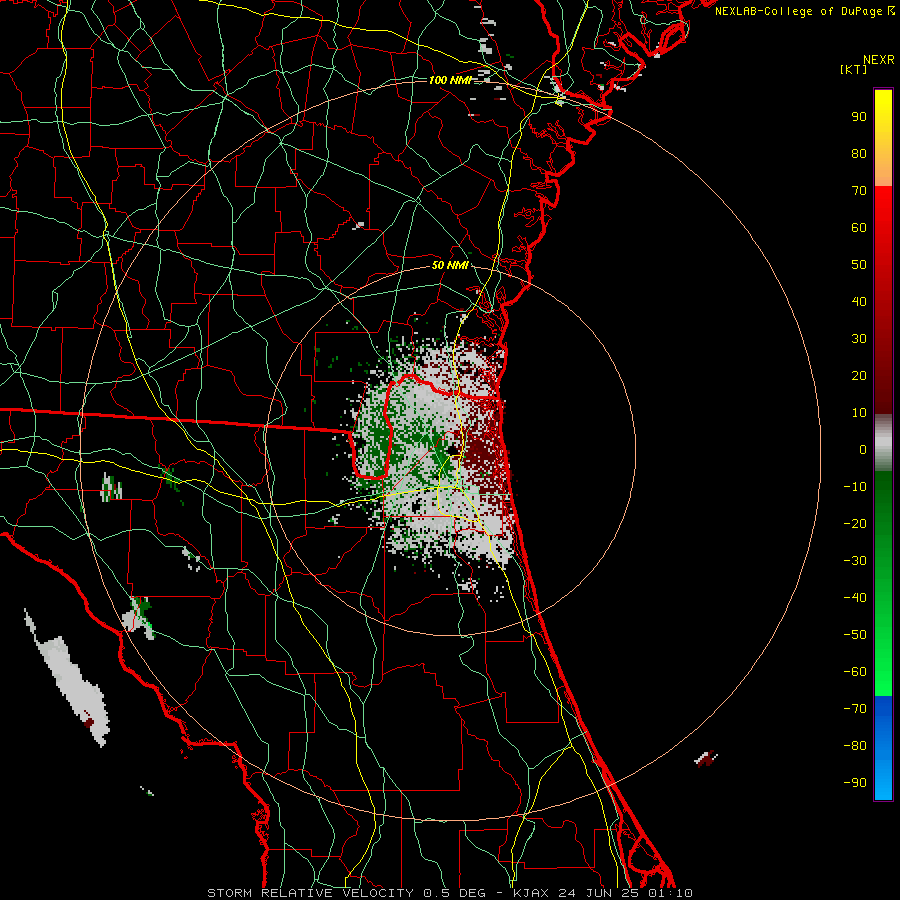Click the -20 knot scale label
Image resolution: width=900 pixels, height=900 pixels.
click(855, 524)
